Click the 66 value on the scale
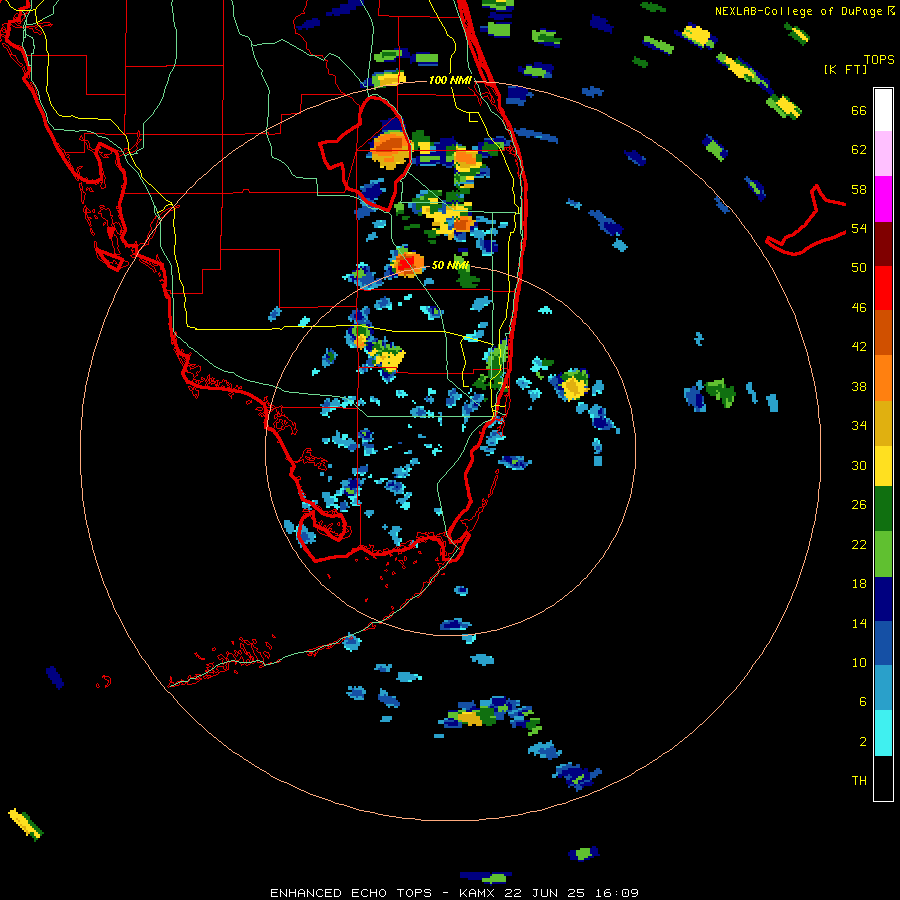The width and height of the screenshot is (900, 900). [859, 110]
